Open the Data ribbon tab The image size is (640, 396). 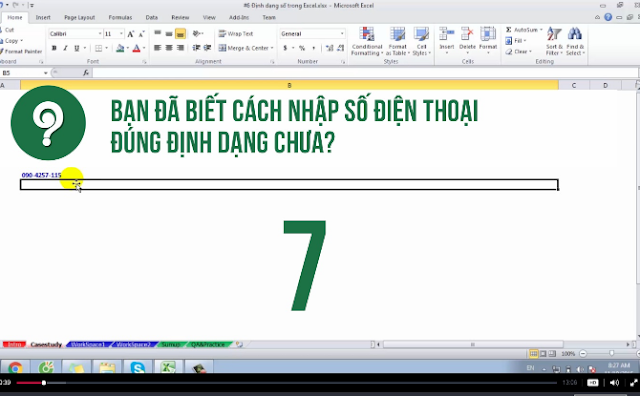pyautogui.click(x=151, y=18)
